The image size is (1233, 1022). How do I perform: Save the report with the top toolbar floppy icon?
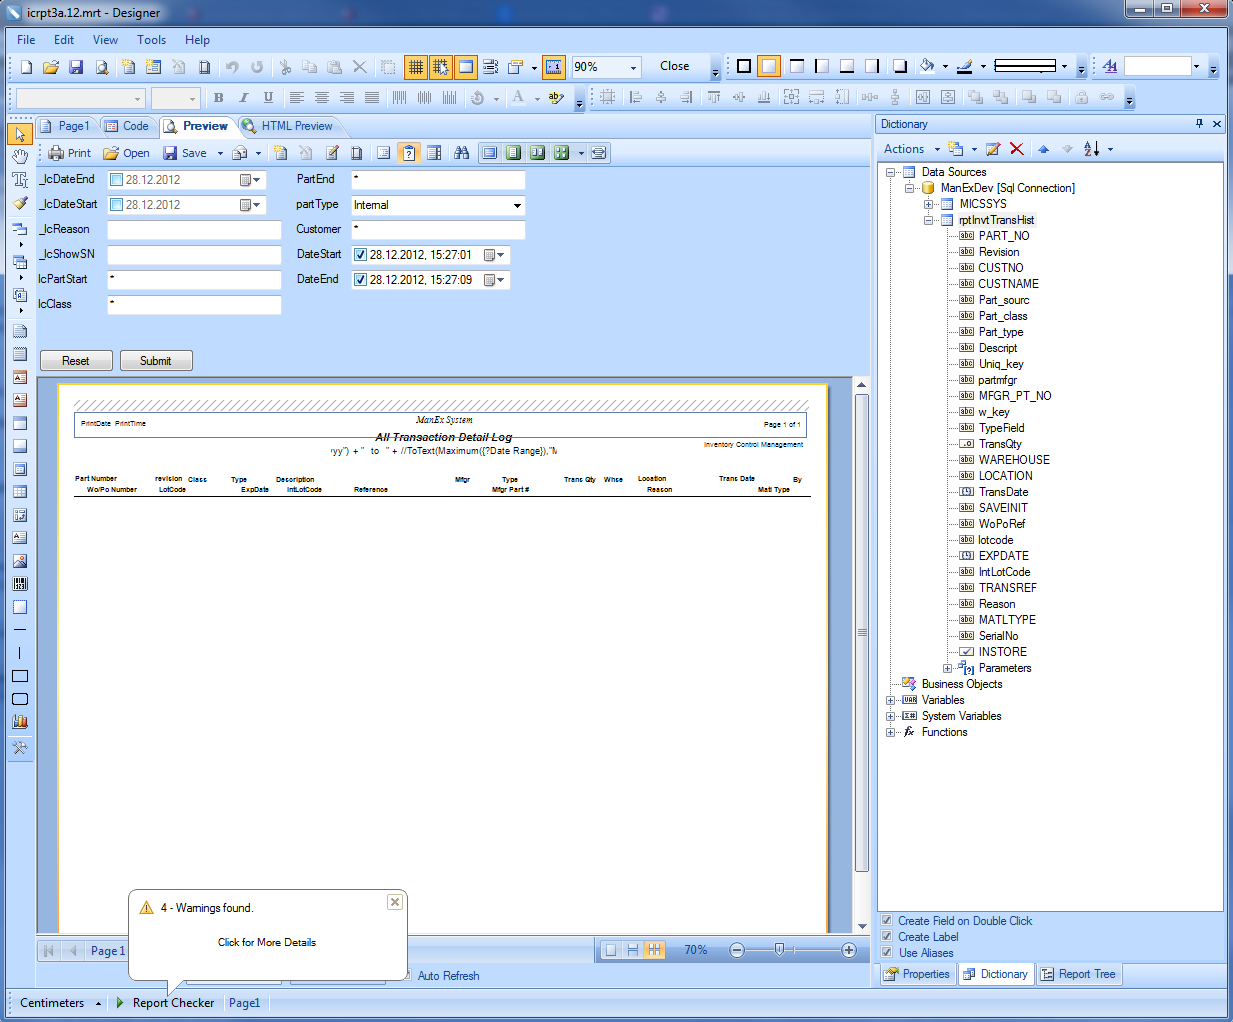[76, 67]
